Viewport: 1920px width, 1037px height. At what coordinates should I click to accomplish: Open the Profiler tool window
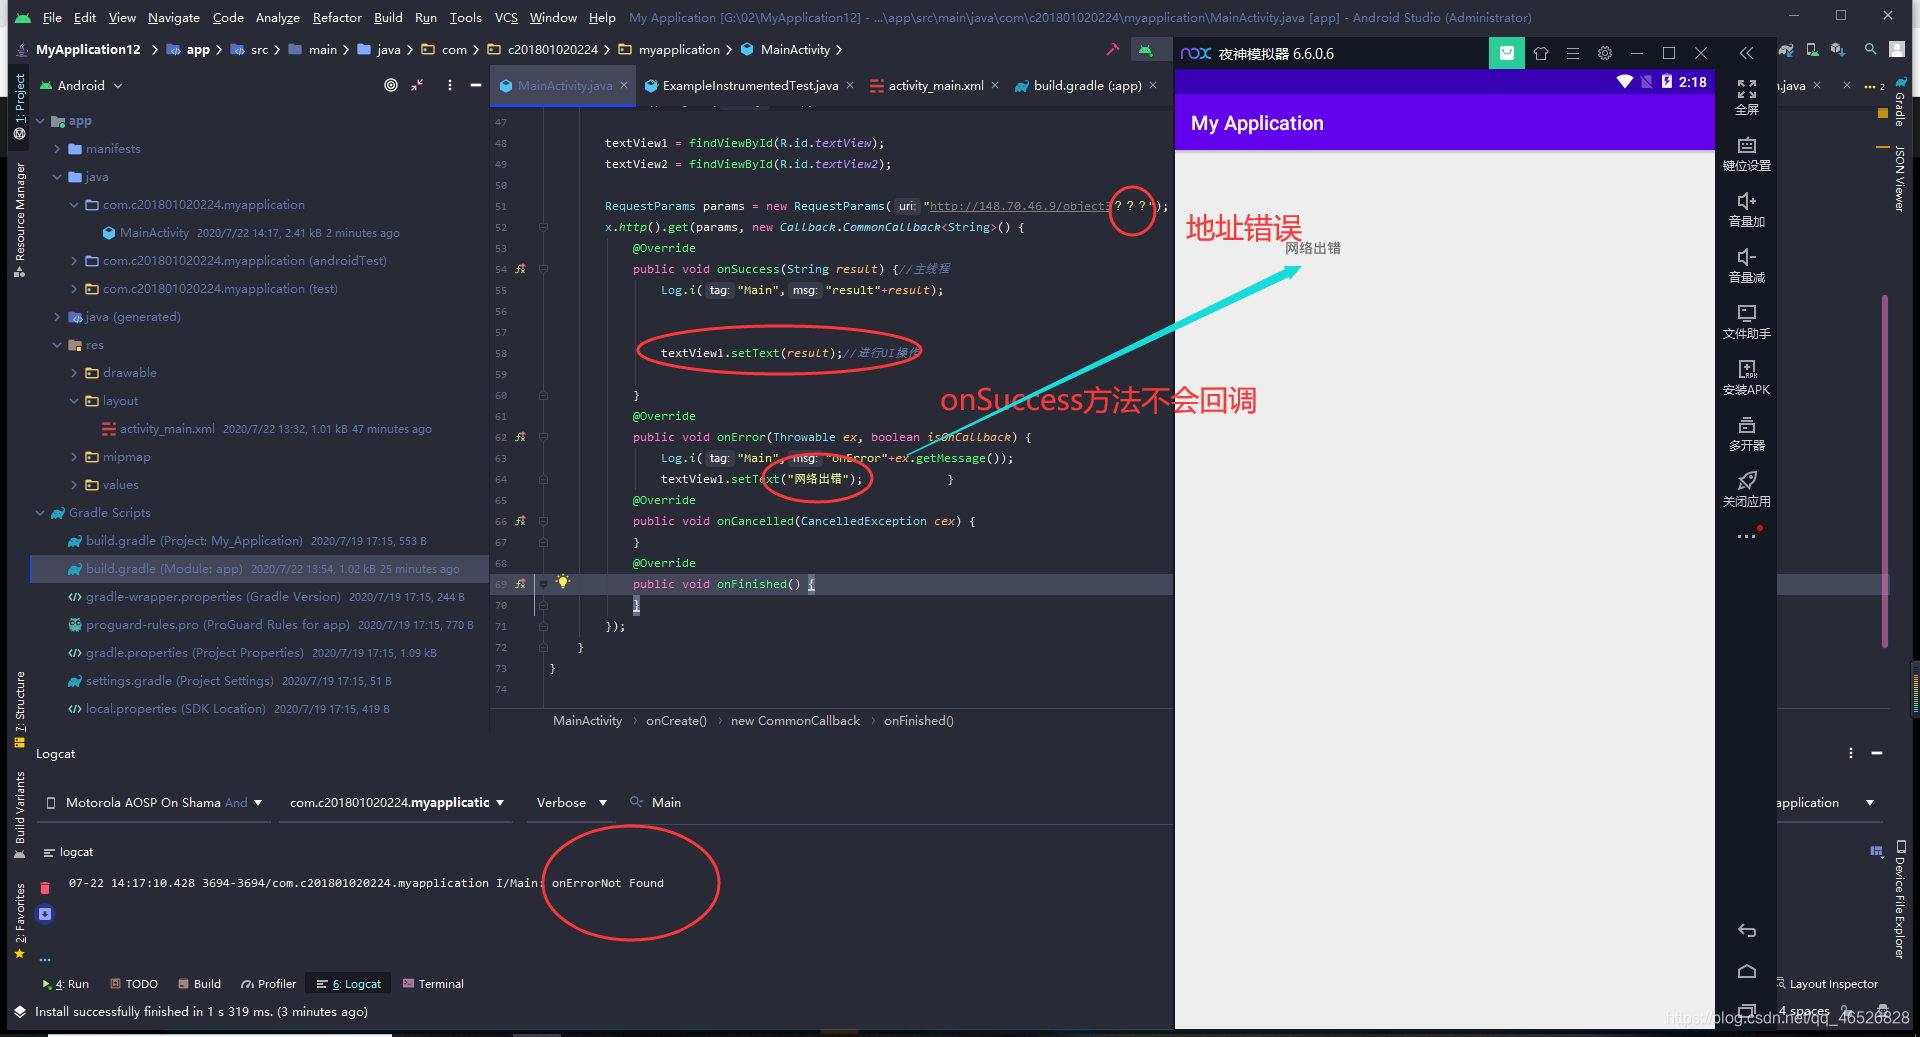point(269,984)
